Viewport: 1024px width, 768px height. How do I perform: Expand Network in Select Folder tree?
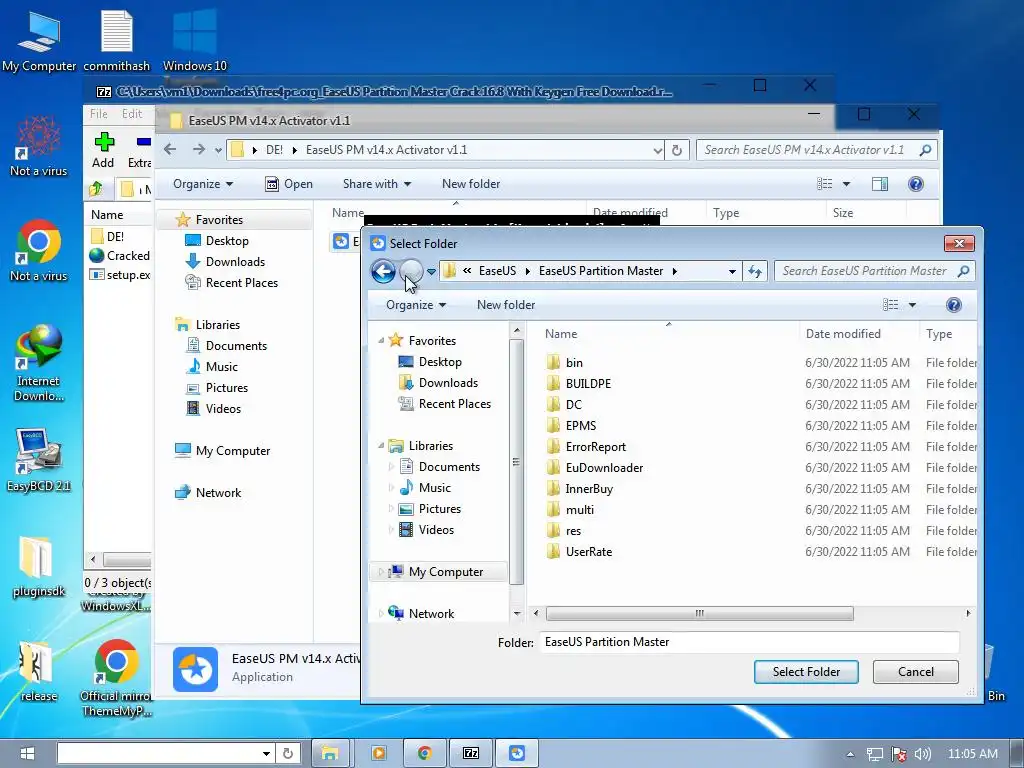click(381, 613)
